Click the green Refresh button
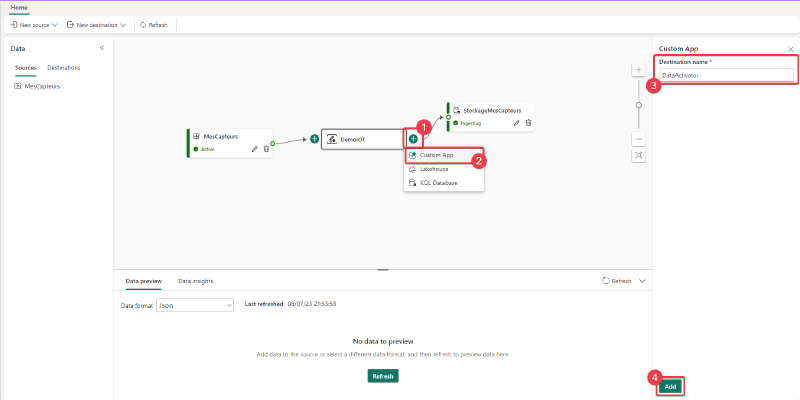This screenshot has width=800, height=400. [x=383, y=376]
